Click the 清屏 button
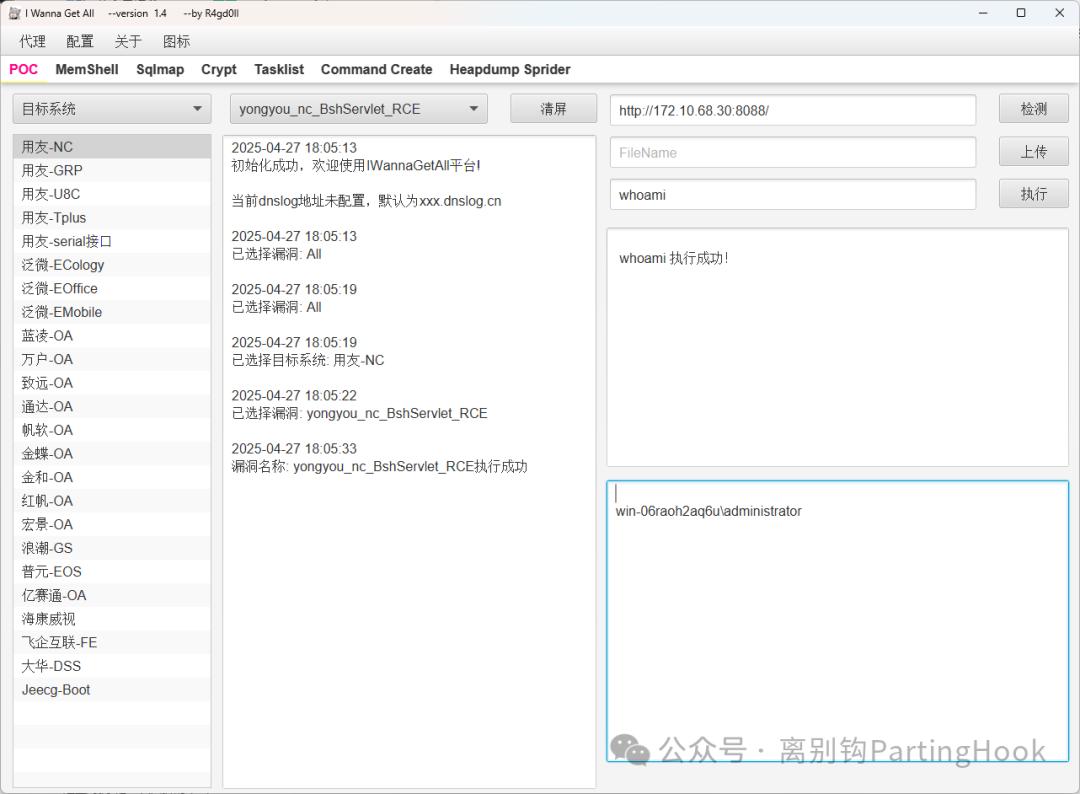Image resolution: width=1080 pixels, height=794 pixels. point(553,109)
